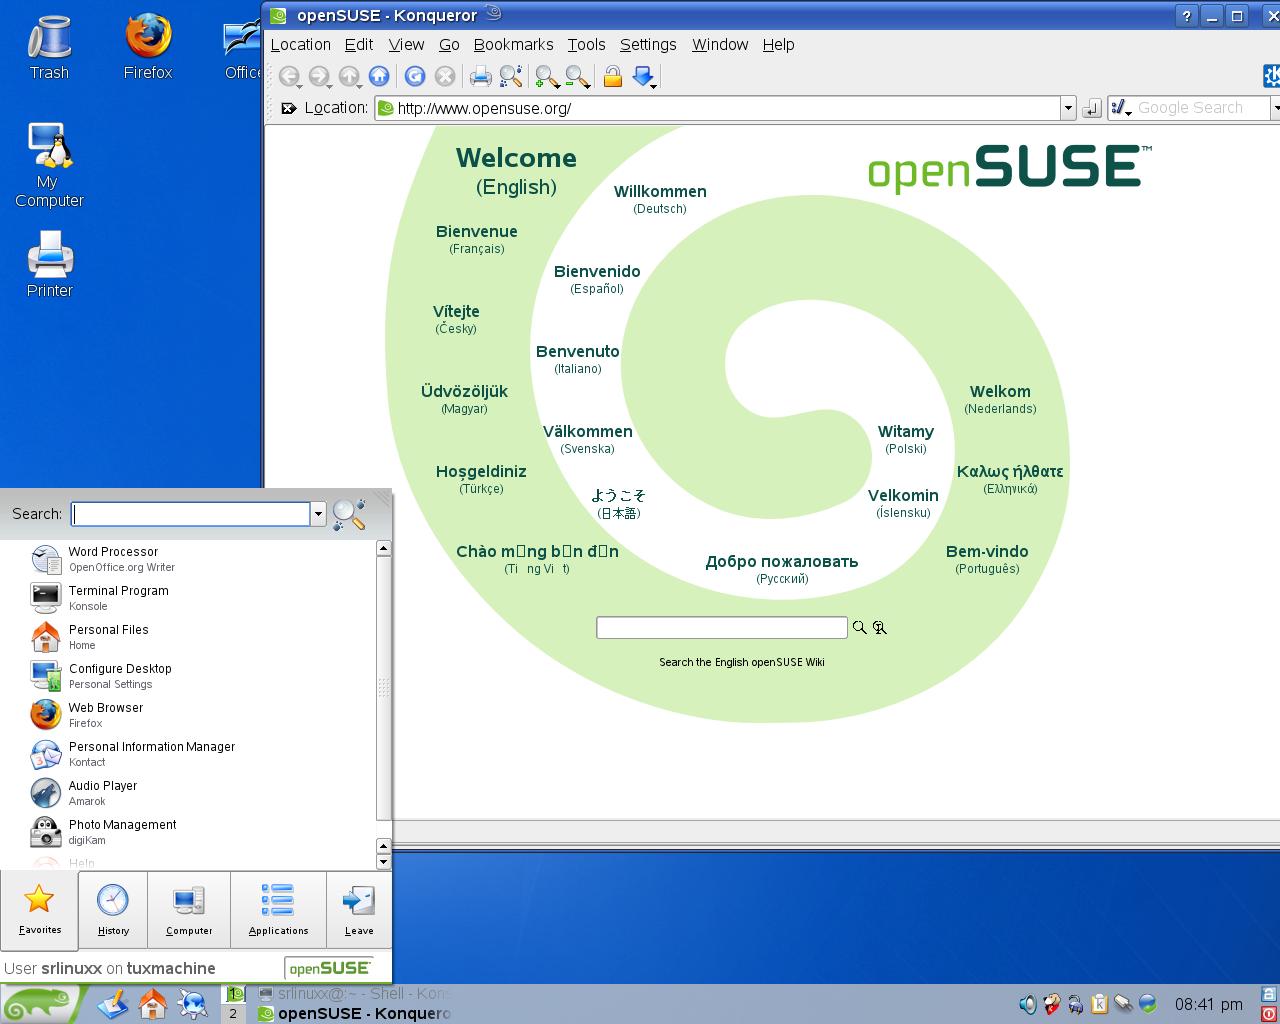Launch the office writer panel icon
Screen dimensions: 1280x1024
click(x=113, y=1003)
